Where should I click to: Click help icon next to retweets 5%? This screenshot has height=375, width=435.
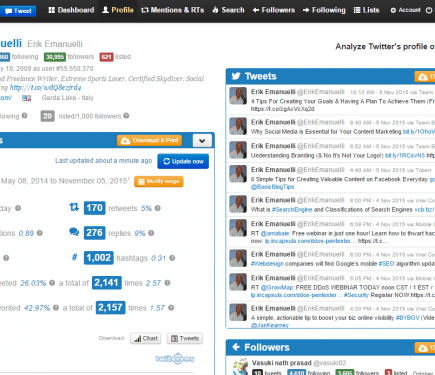(158, 208)
